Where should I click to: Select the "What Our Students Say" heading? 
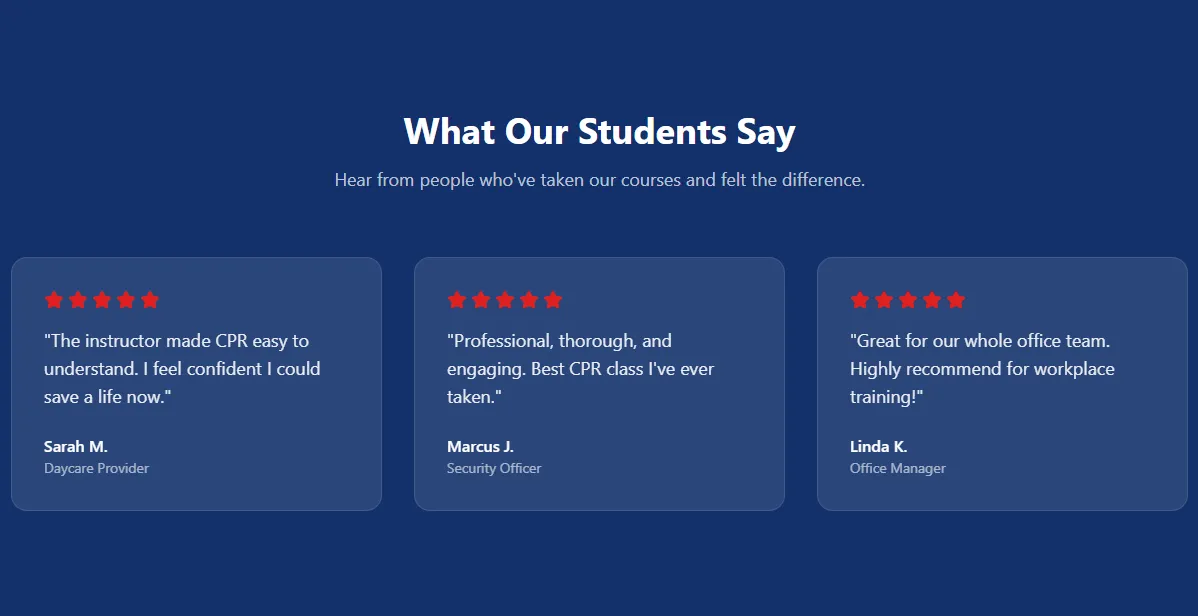(x=600, y=131)
